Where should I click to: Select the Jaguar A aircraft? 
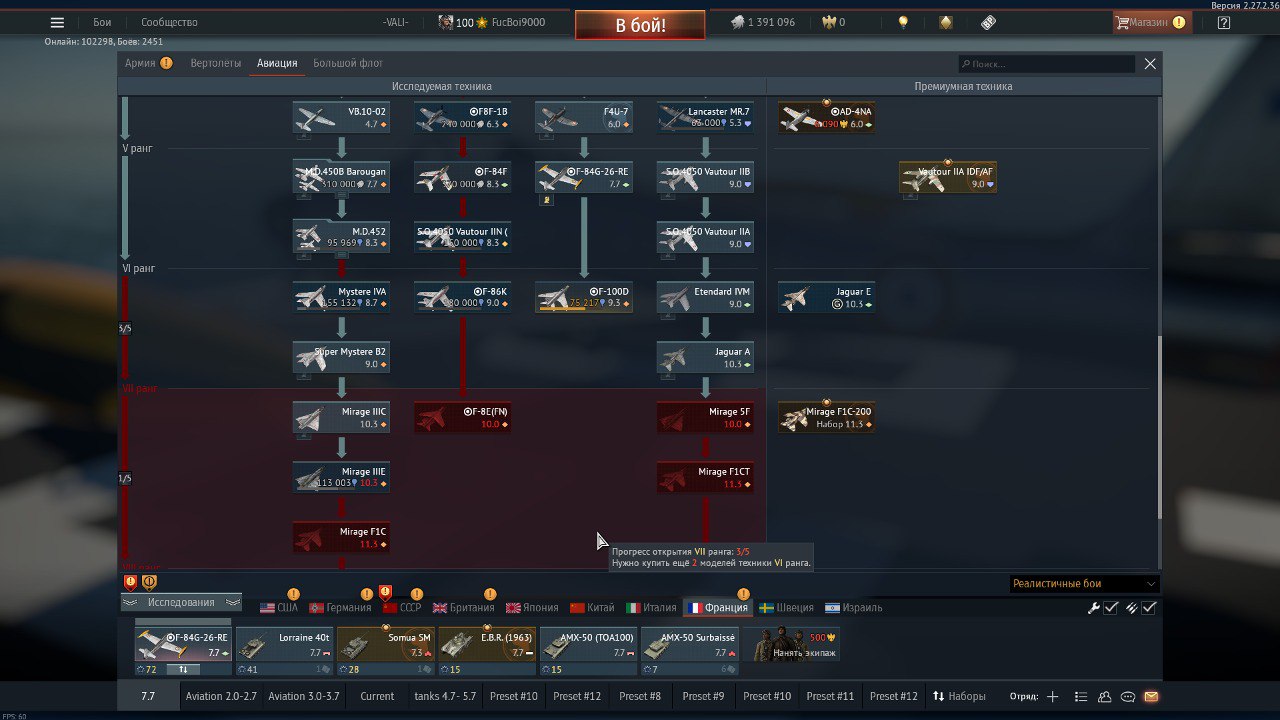tap(705, 358)
